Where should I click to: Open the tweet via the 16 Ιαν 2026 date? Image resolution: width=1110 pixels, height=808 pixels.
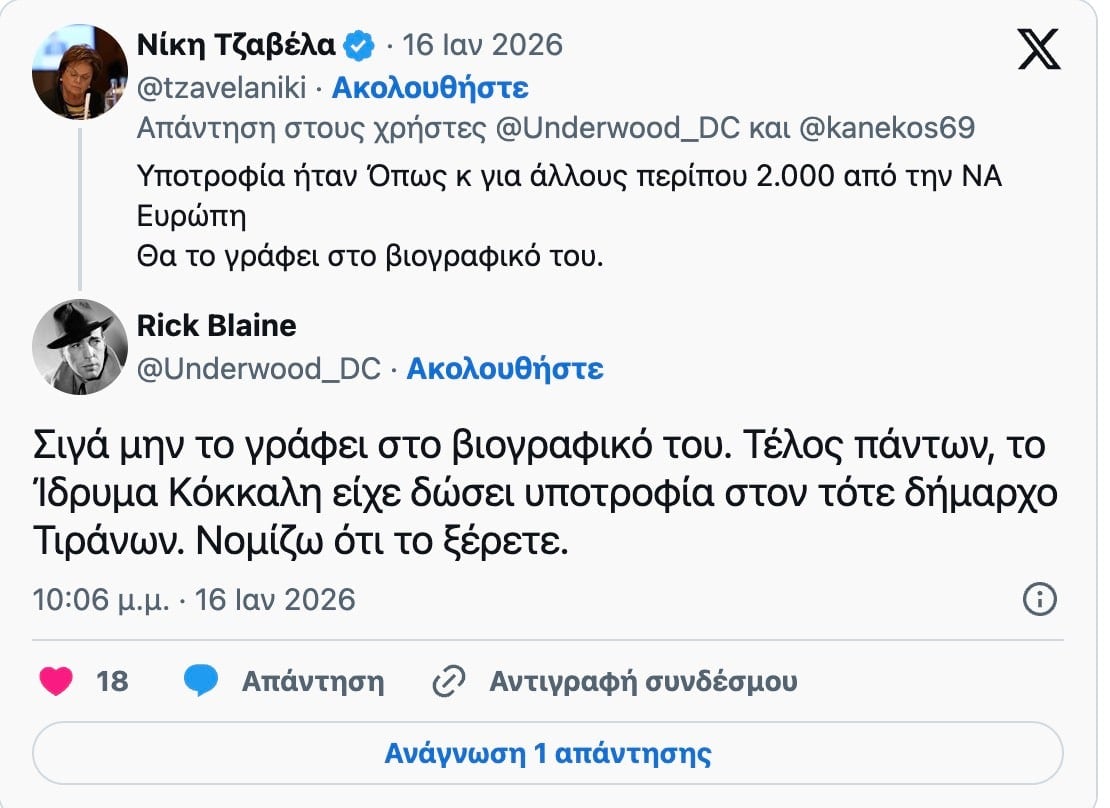482,44
